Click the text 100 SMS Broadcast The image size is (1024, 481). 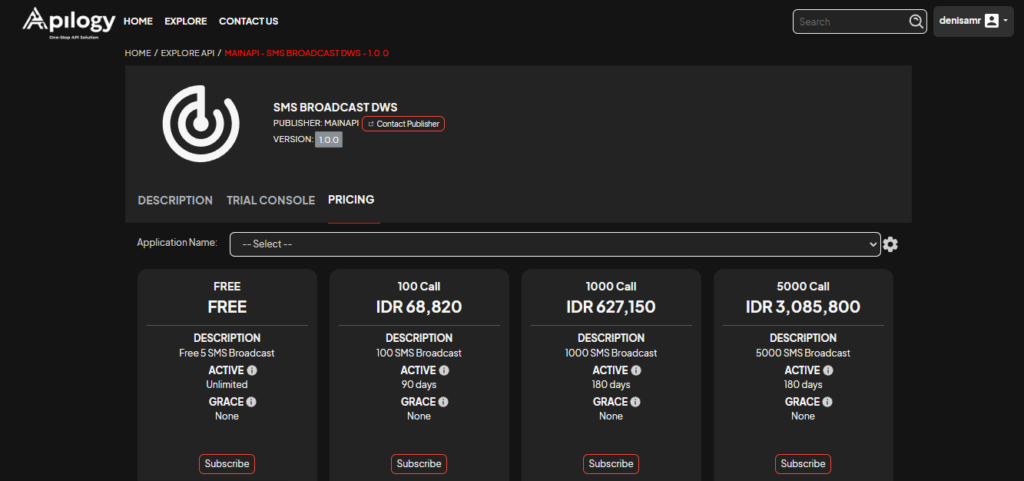(419, 353)
